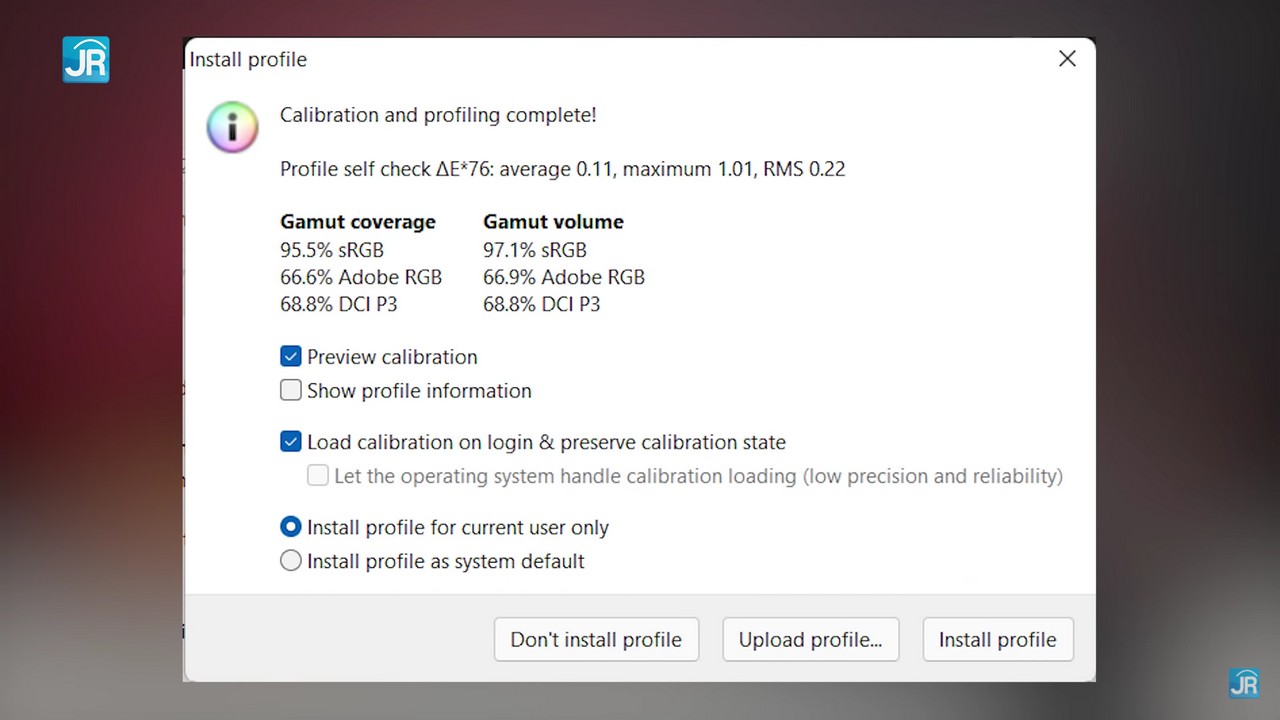The image size is (1280, 720).
Task: Click the Calibration and profiling complete message
Action: [x=438, y=115]
